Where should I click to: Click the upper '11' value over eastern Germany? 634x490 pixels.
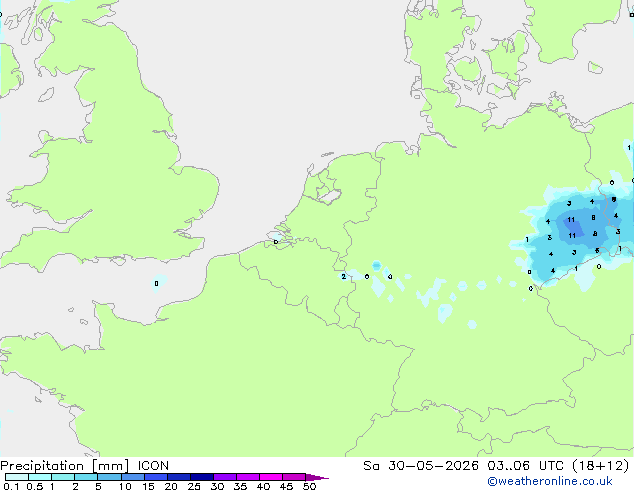tap(571, 220)
